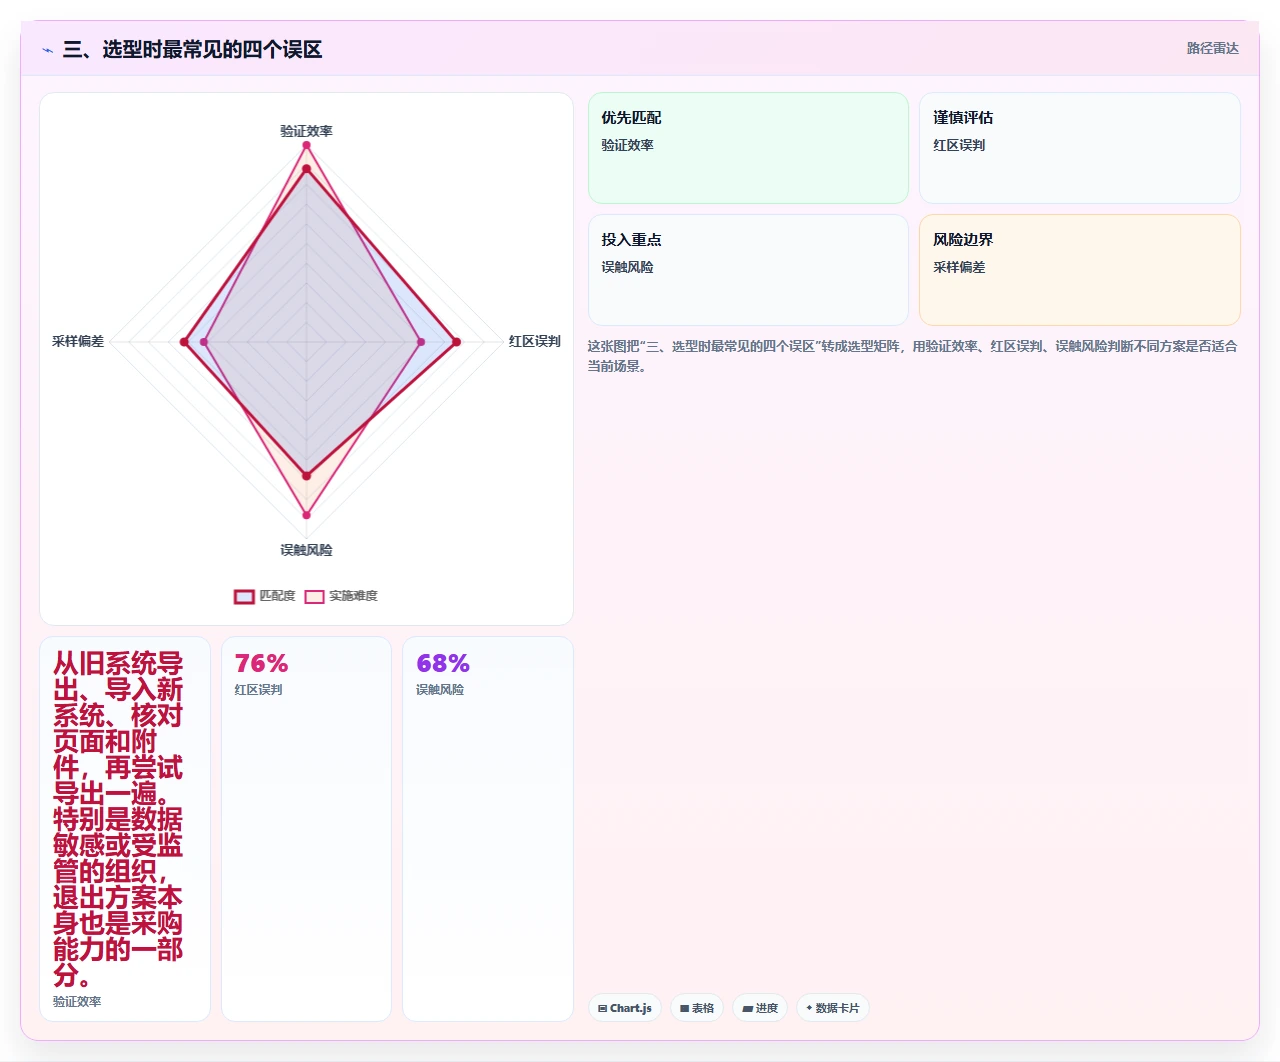
Task: Click the 68% stat value
Action: (x=443, y=664)
